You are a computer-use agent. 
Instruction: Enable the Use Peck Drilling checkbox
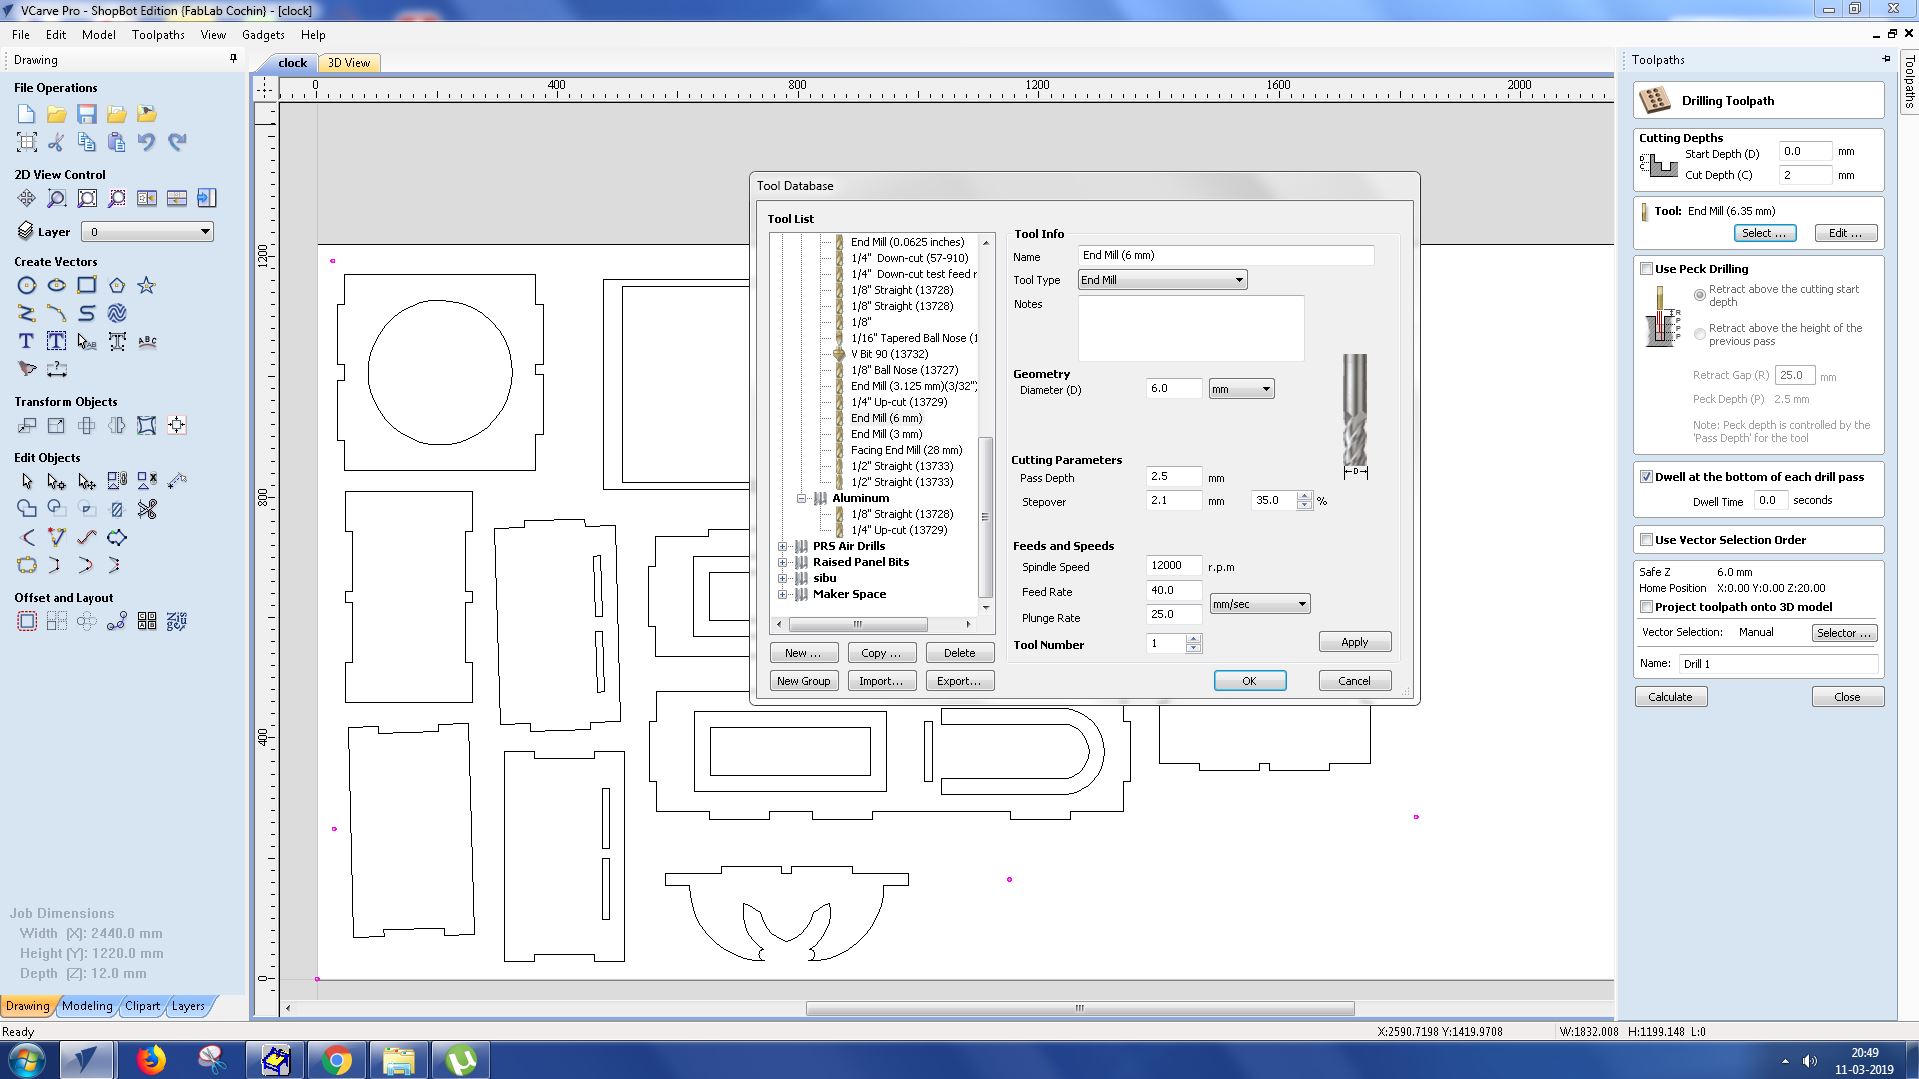point(1646,269)
